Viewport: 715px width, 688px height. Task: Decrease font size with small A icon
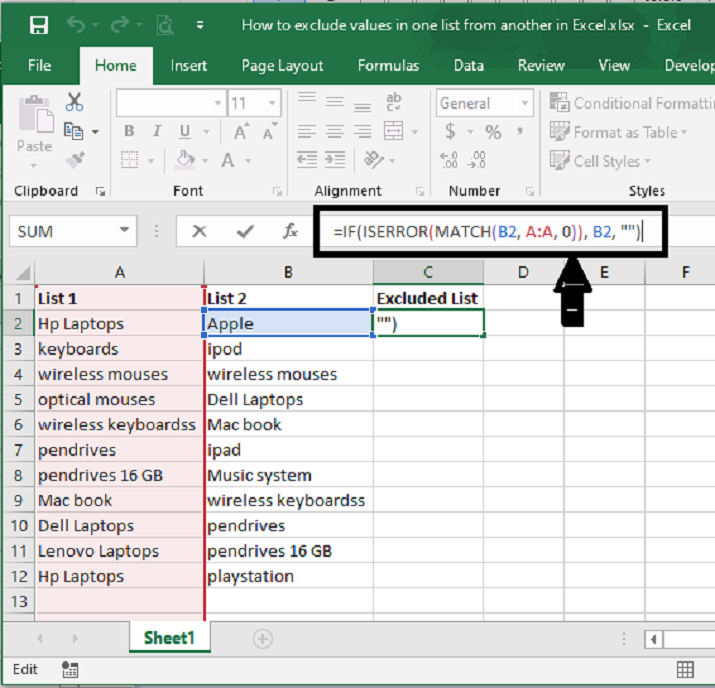pos(269,131)
